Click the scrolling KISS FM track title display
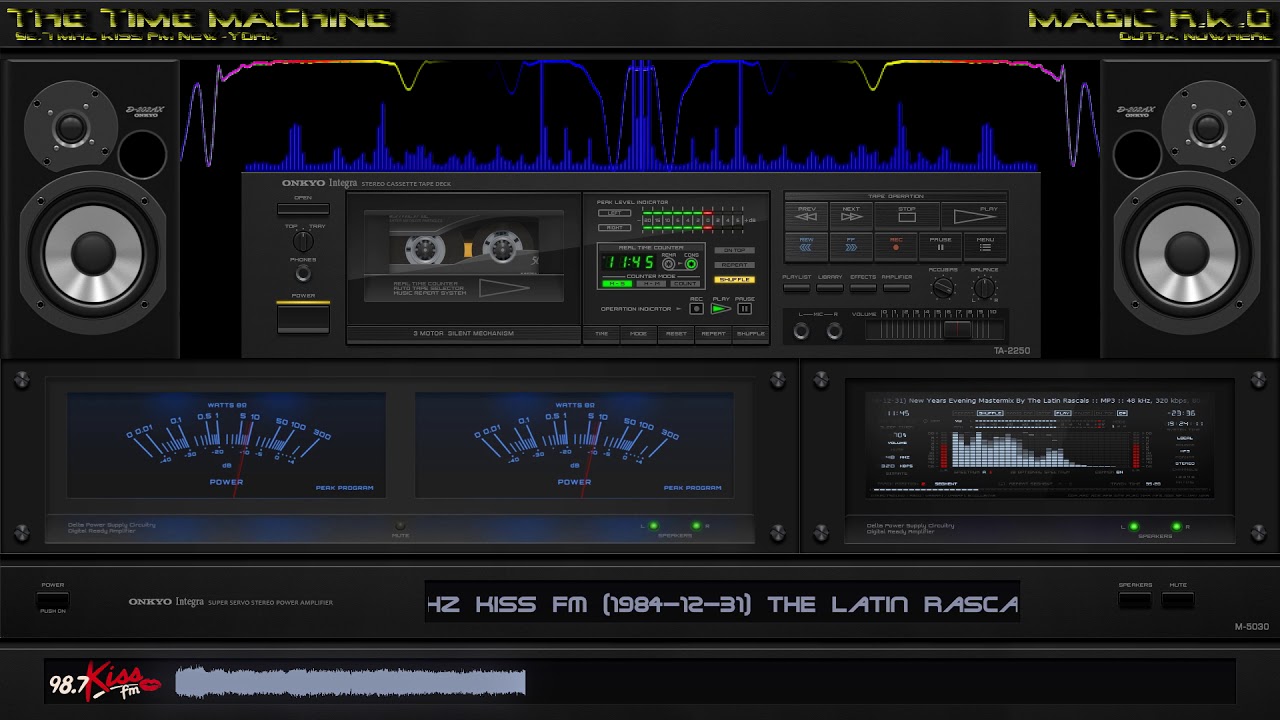 [722, 601]
